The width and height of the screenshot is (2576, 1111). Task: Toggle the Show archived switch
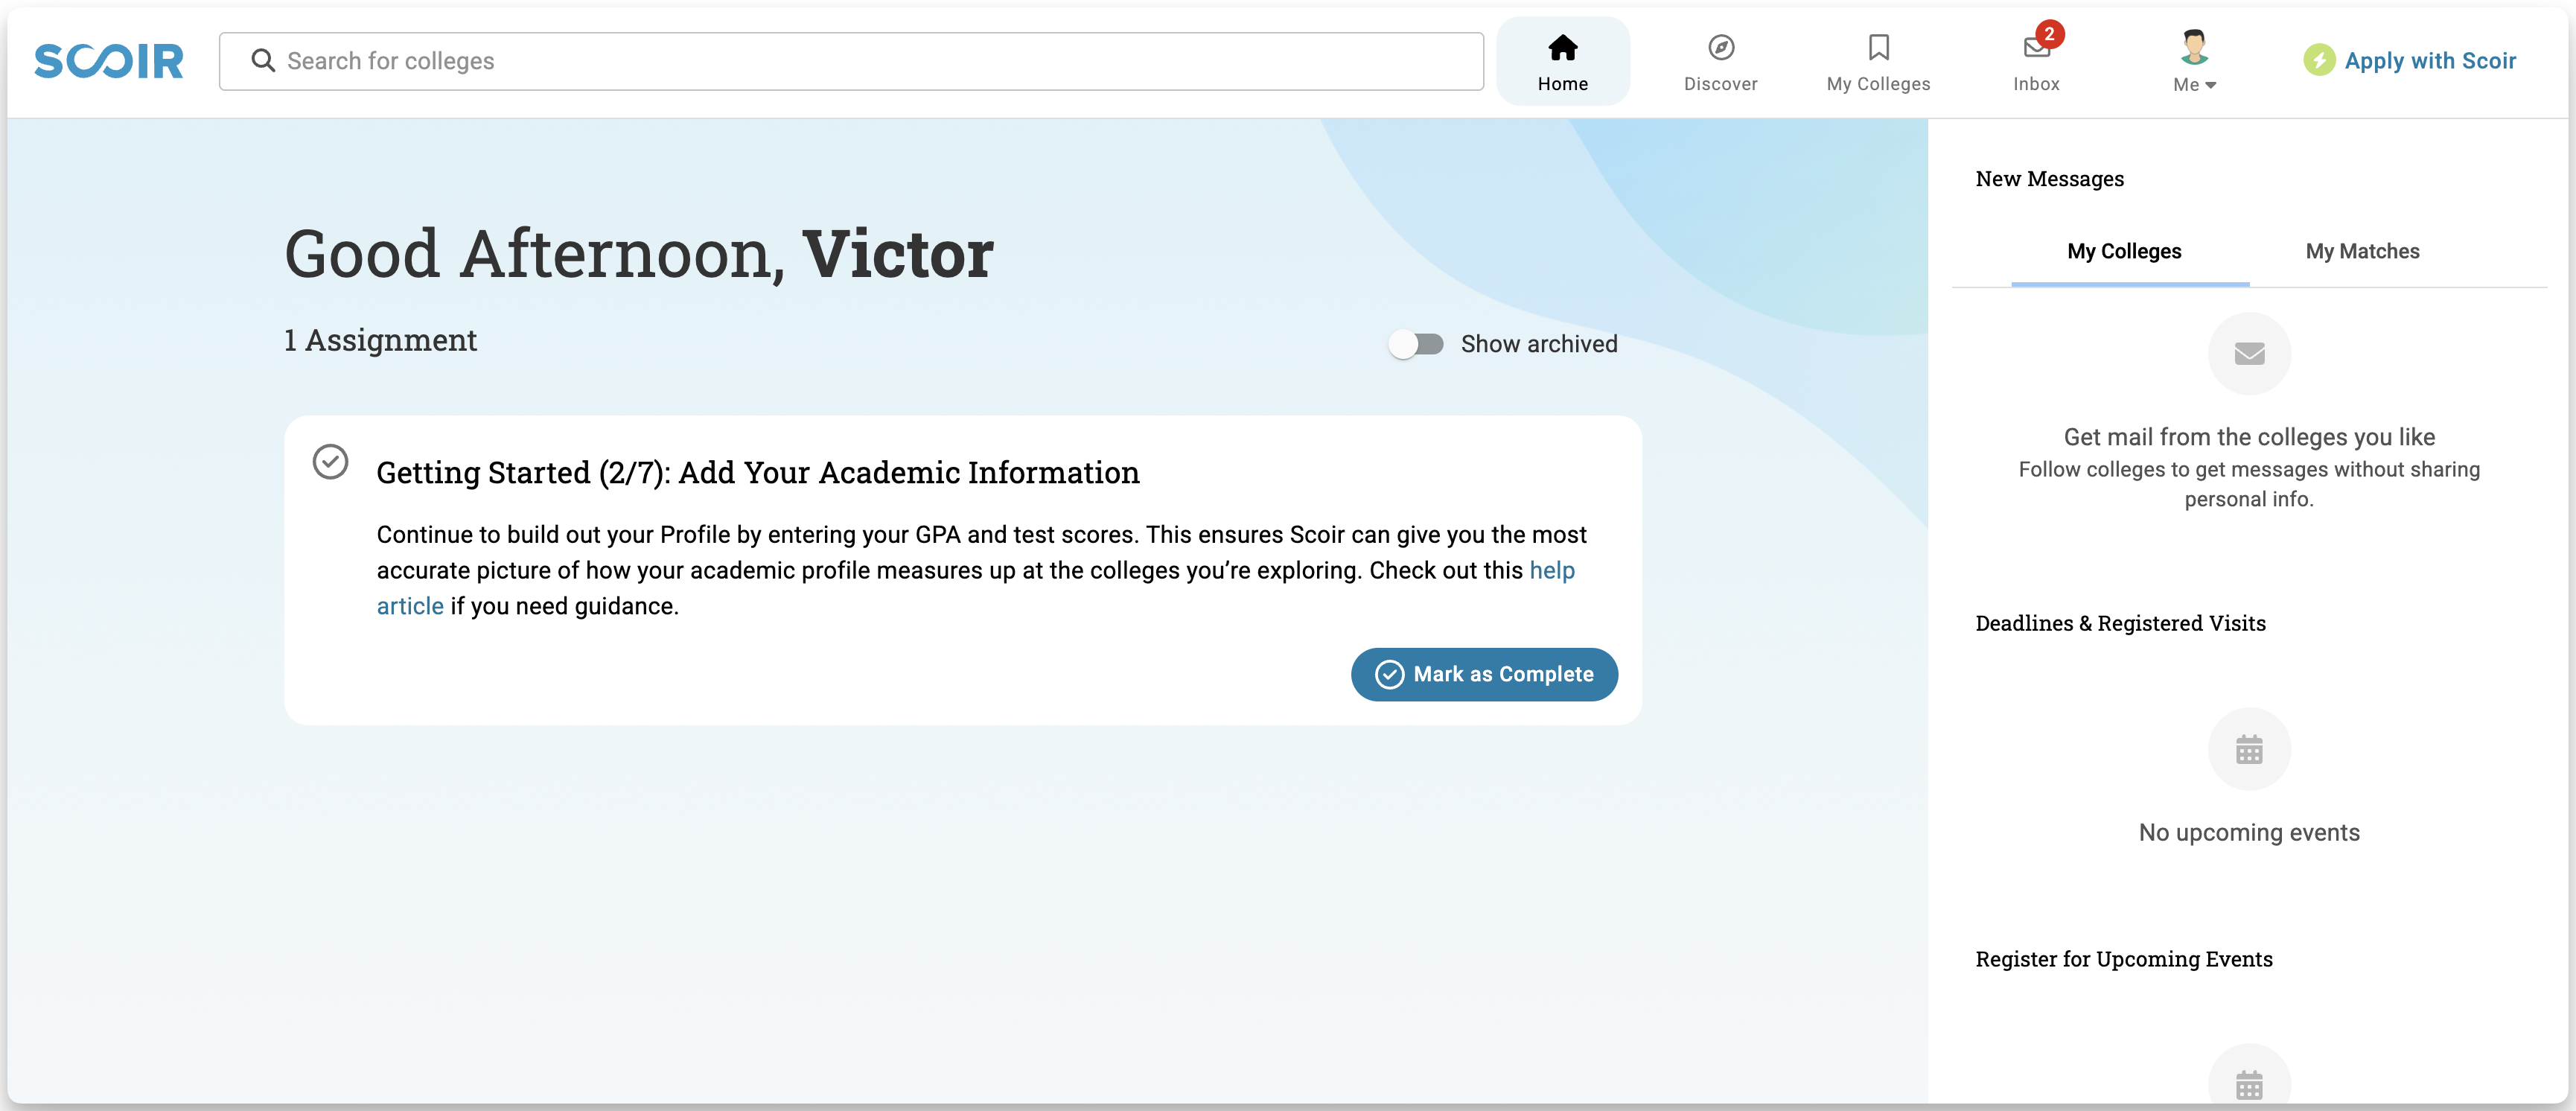tap(1416, 344)
